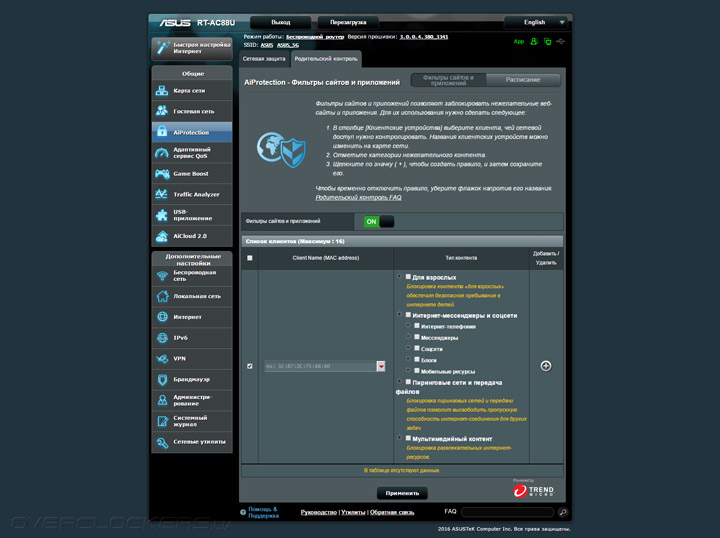Click the Reboot (Перезагрузка) button
This screenshot has width=720, height=538.
tap(348, 22)
